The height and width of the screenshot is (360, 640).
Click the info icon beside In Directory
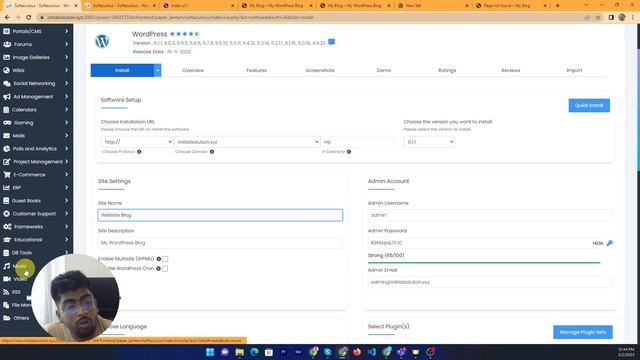coord(349,152)
